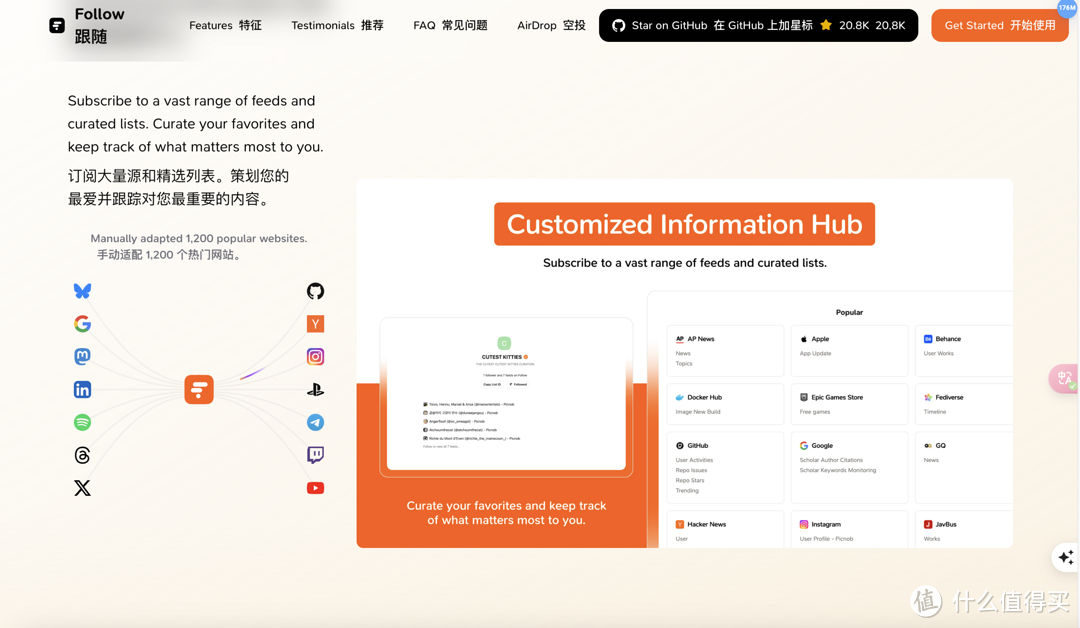Click the GitHub icon in Star button
Viewport: 1080px width, 628px height.
pyautogui.click(x=619, y=25)
